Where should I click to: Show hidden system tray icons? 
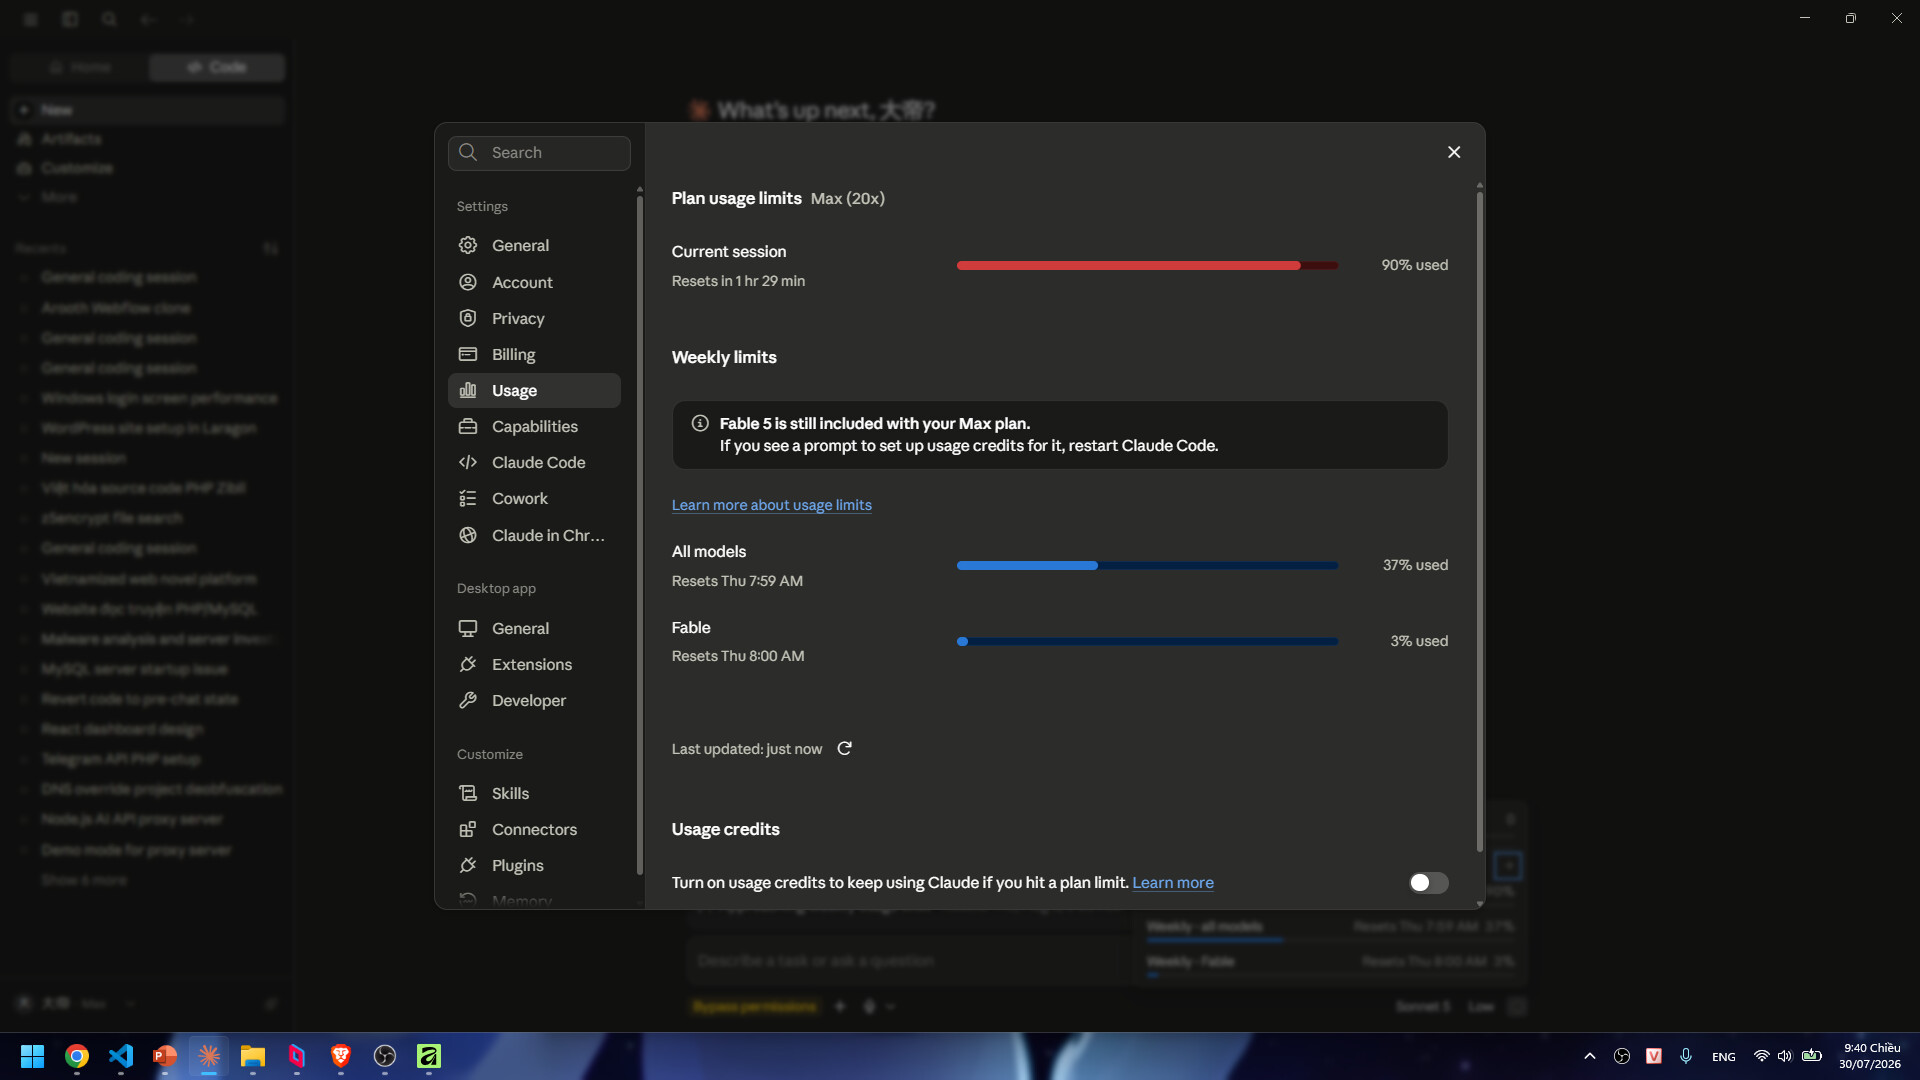(x=1590, y=1056)
